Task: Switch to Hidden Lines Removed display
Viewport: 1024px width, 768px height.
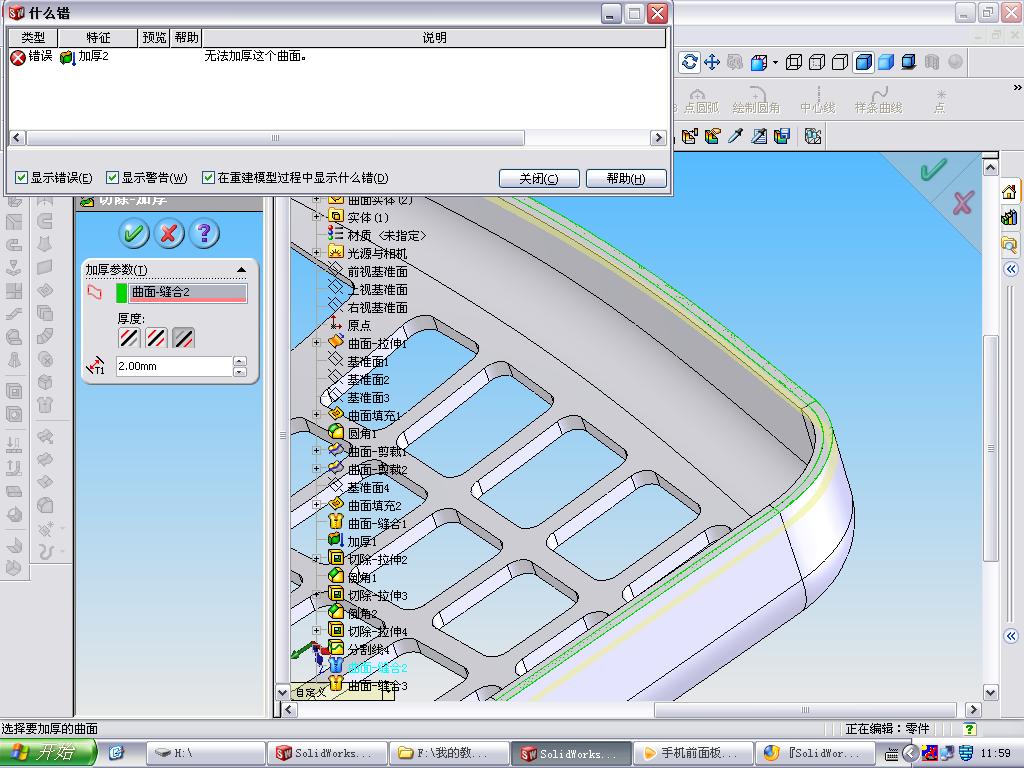Action: [x=840, y=62]
